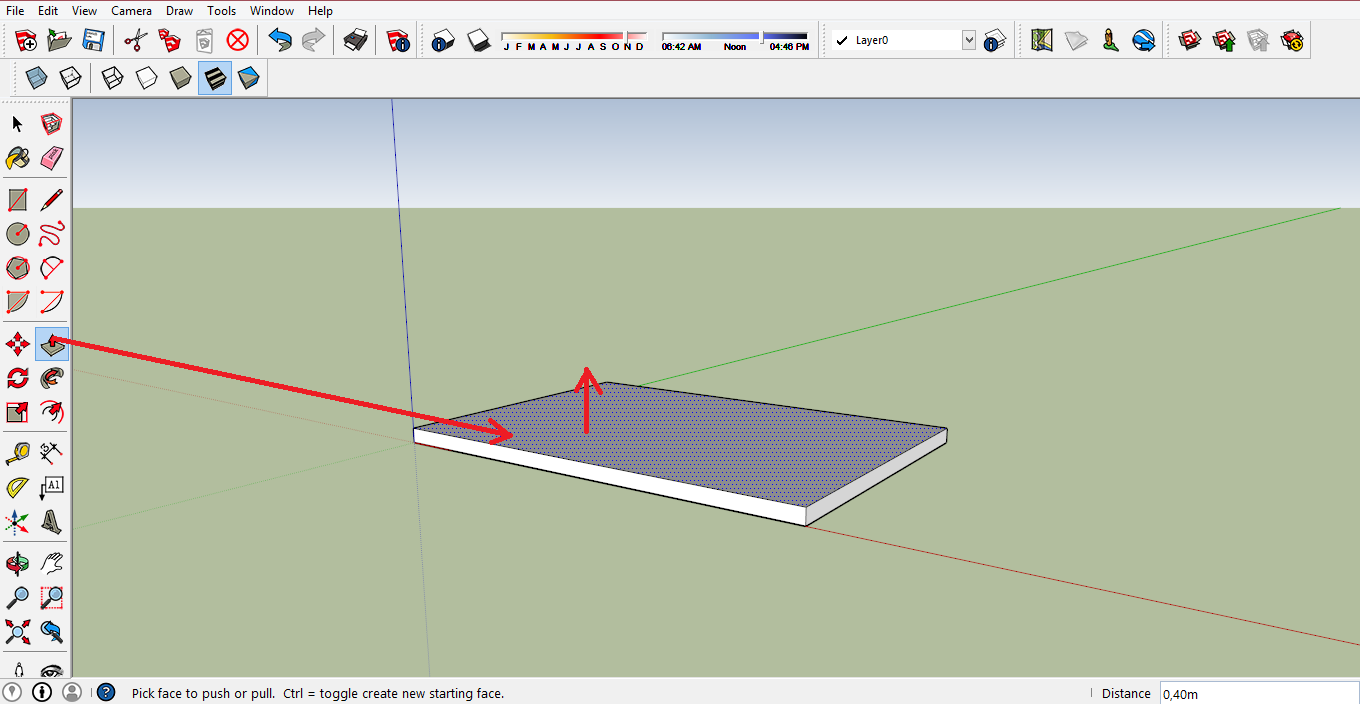The image size is (1360, 704).
Task: Click the Zoom Extents tool
Action: pyautogui.click(x=17, y=632)
